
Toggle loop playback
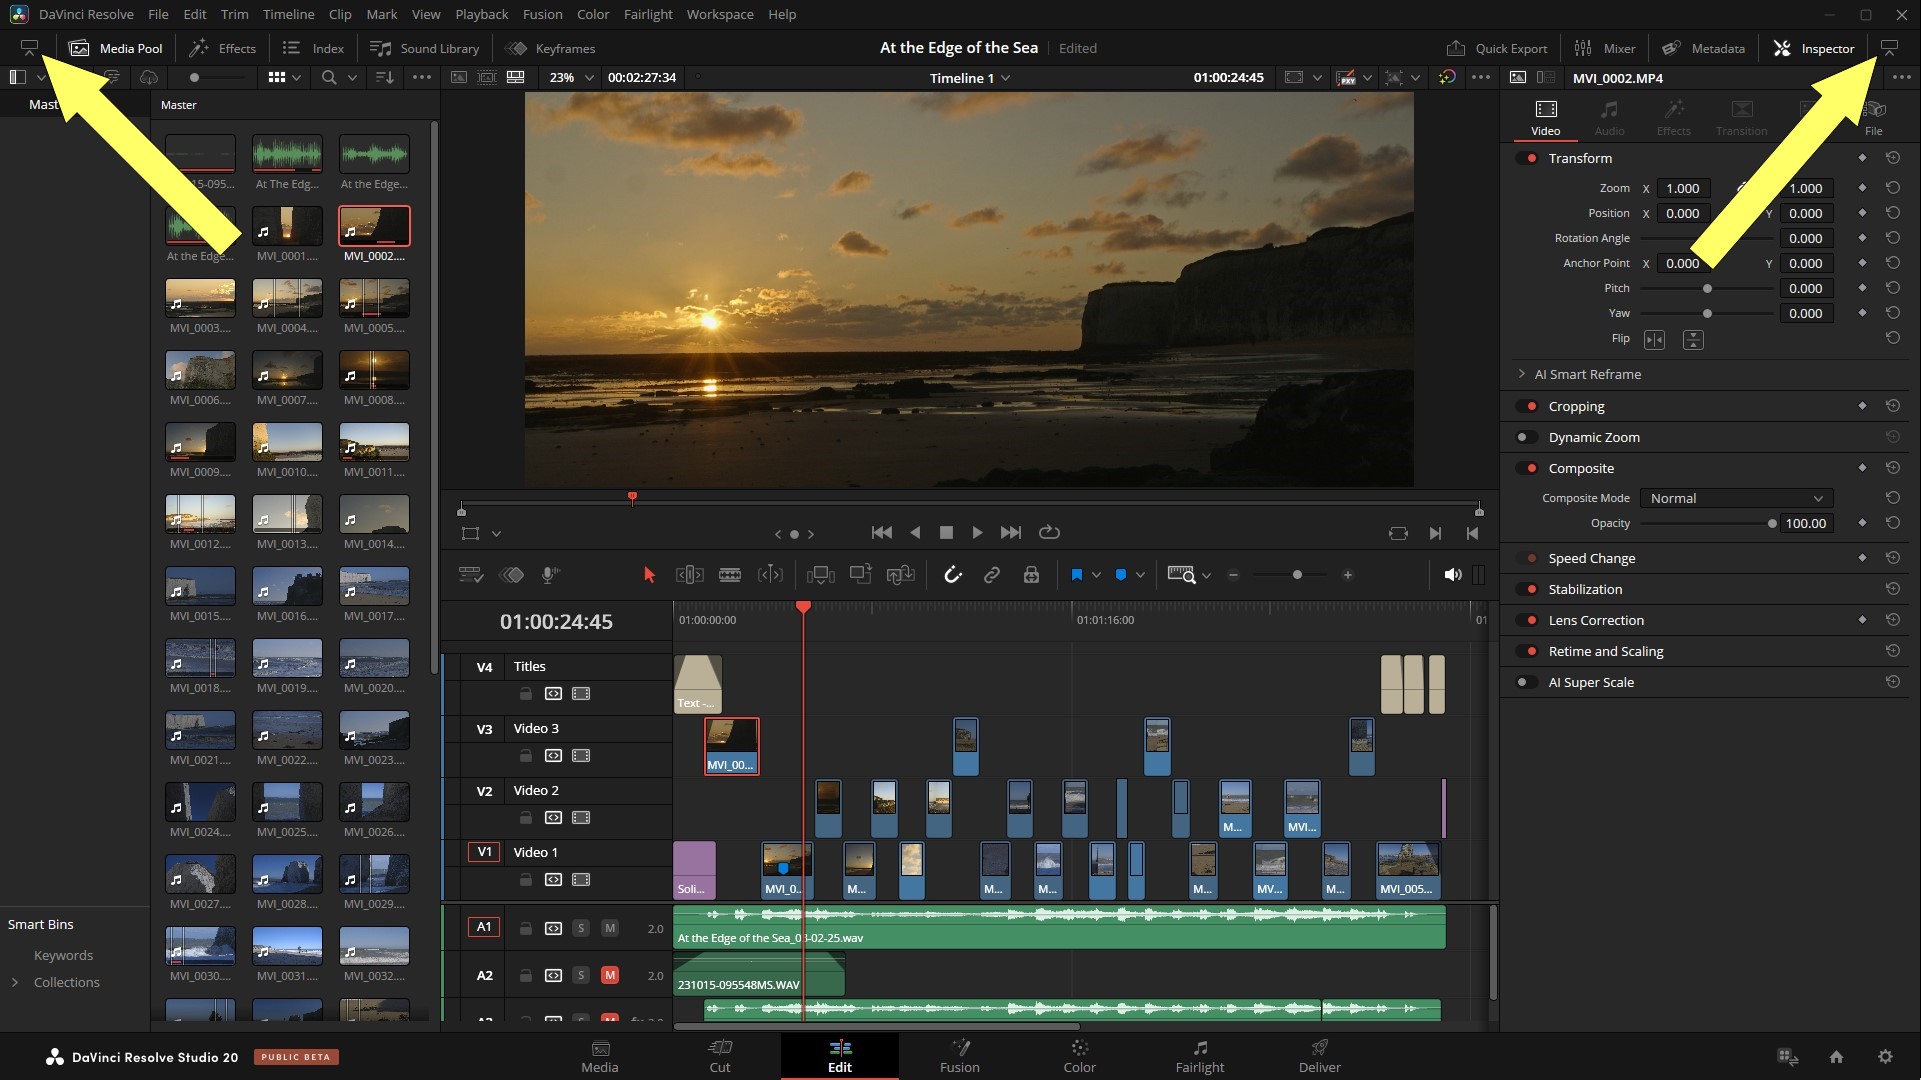[x=1049, y=533]
